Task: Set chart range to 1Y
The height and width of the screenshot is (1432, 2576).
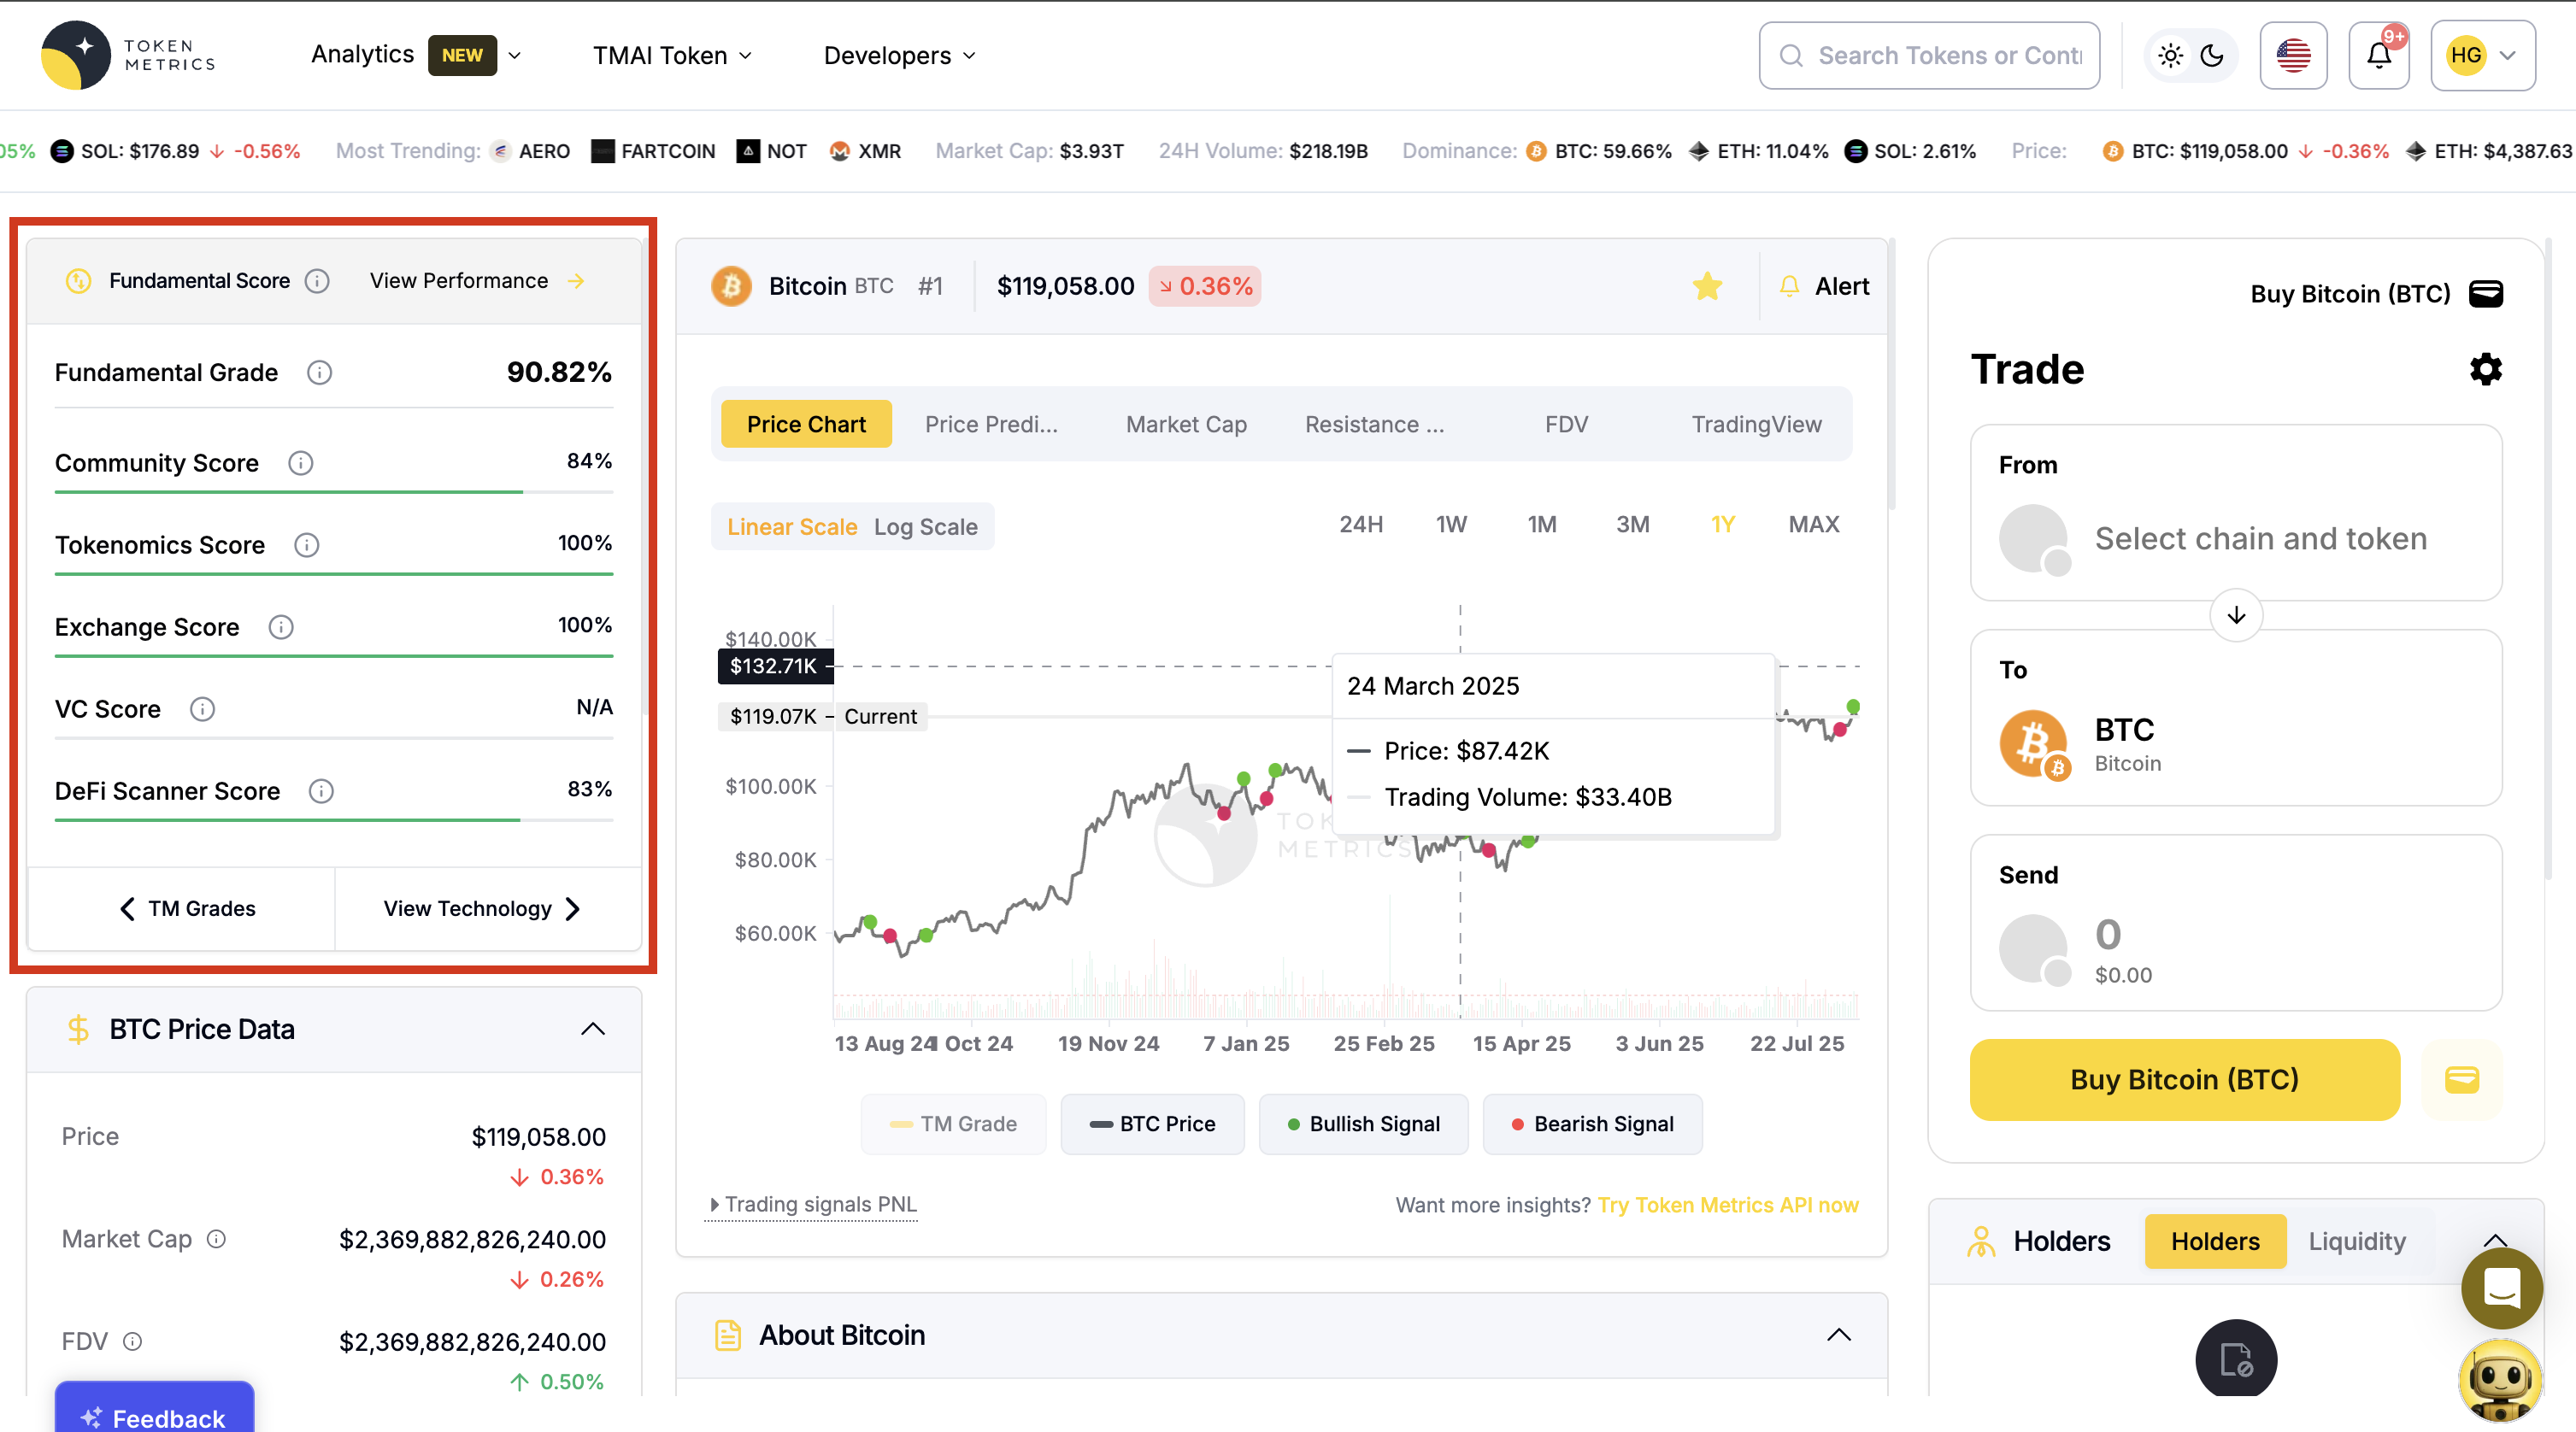Action: (x=1722, y=524)
